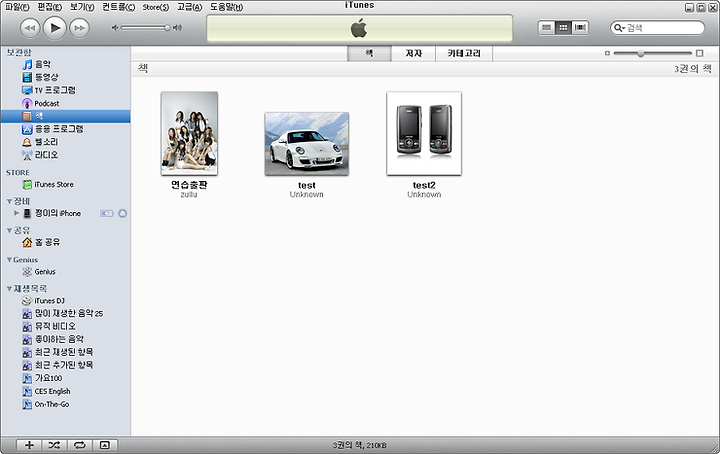Screen dimensions: 720x454
Task: Toggle repeat playback
Action: 80,445
